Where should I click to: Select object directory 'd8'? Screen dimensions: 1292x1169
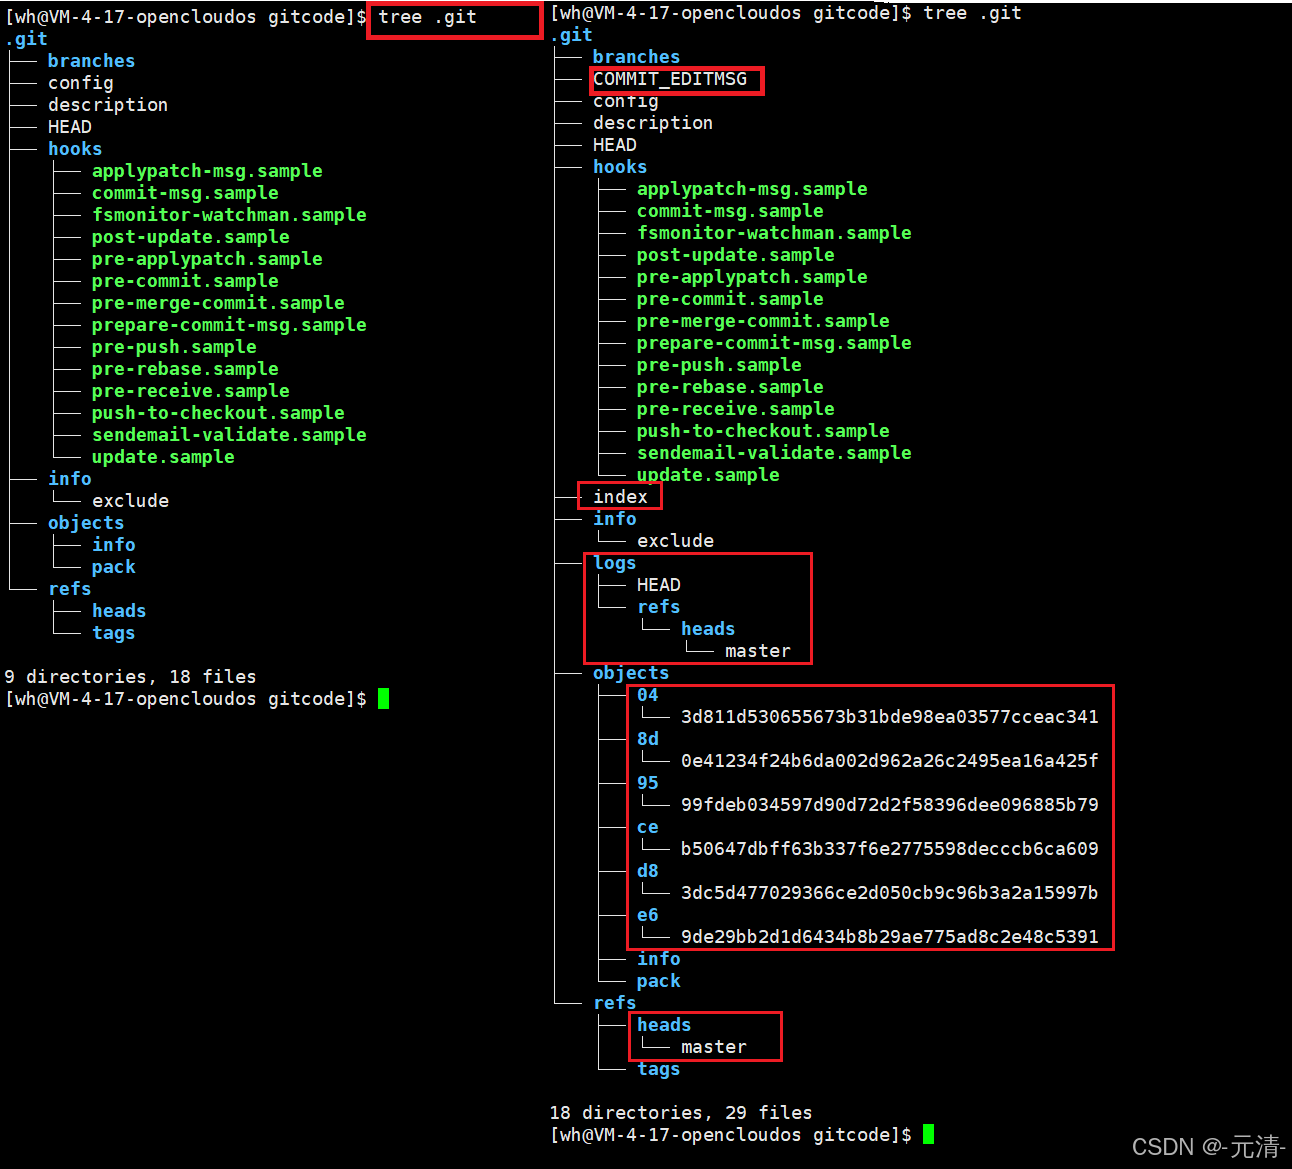coord(647,871)
